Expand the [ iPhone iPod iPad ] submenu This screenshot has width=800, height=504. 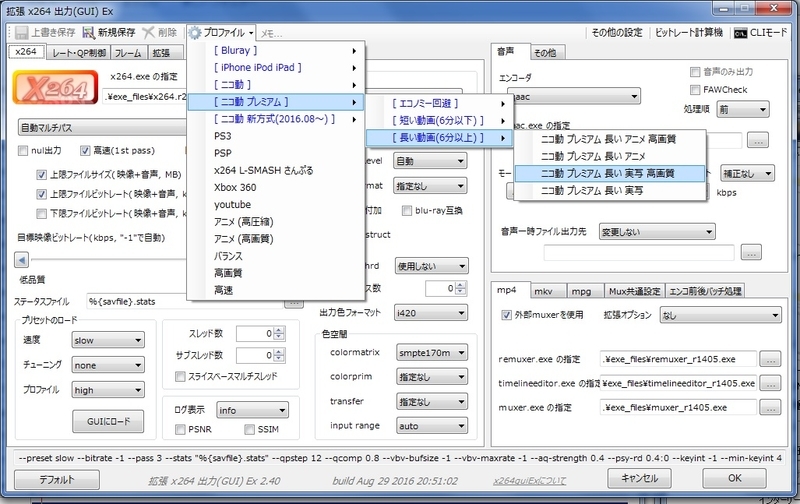pos(276,67)
